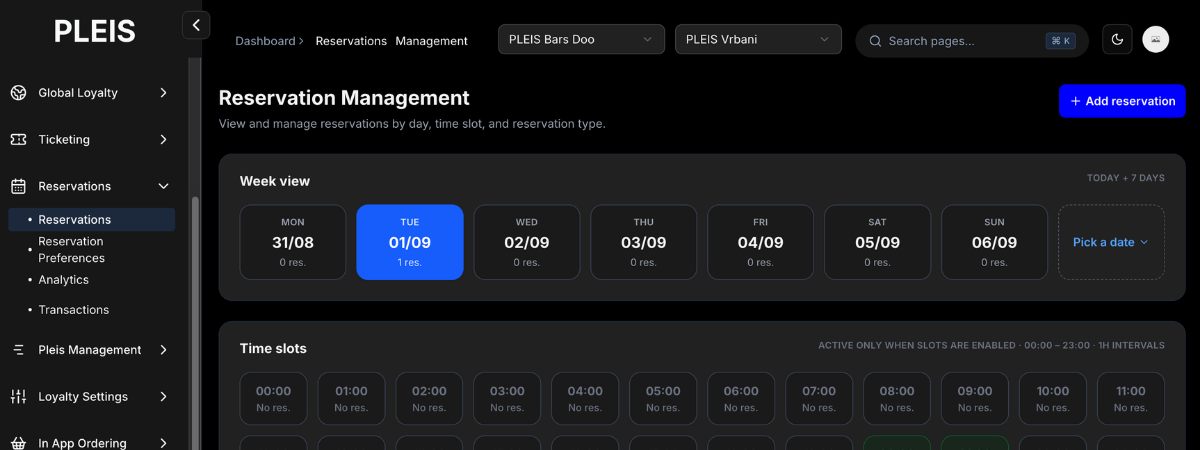Click the Loyalty Settings menu label

coord(83,397)
